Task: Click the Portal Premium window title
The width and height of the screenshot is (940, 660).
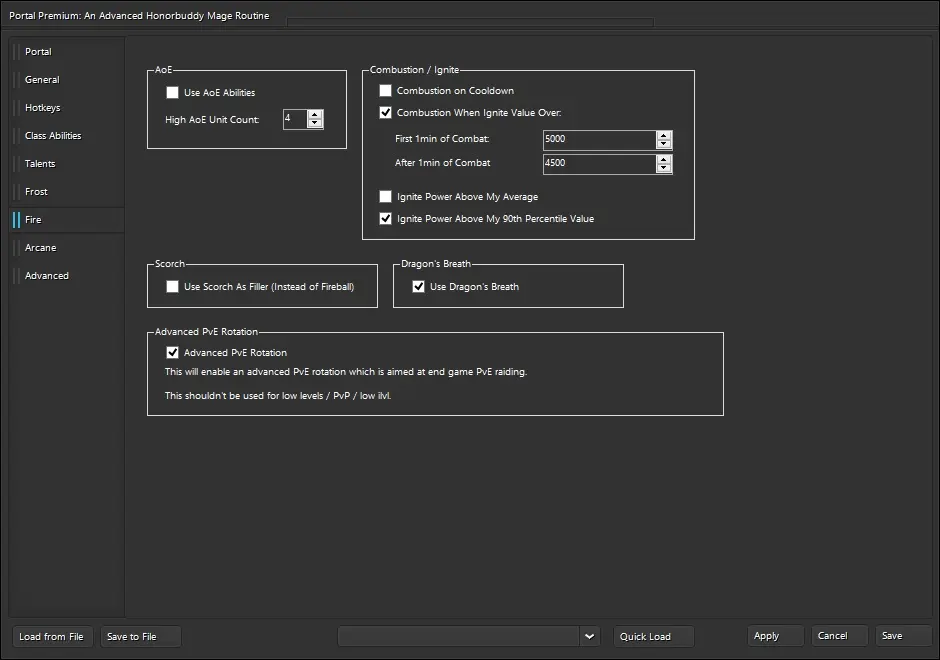Action: [139, 16]
